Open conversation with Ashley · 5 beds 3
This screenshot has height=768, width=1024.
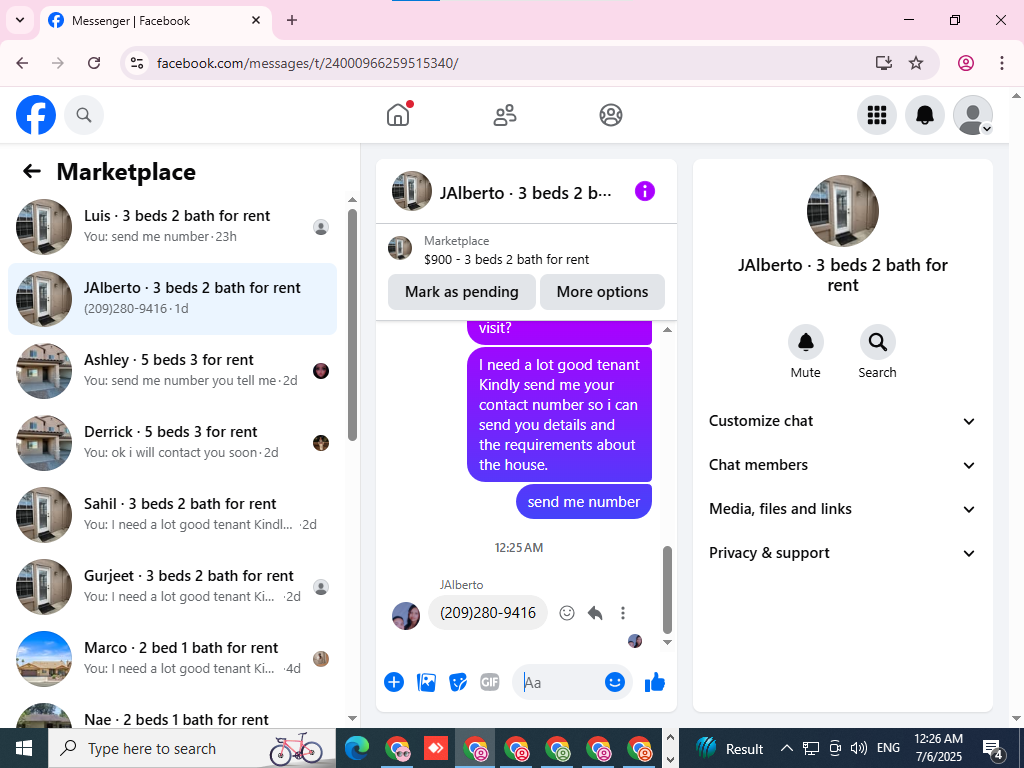(x=172, y=371)
